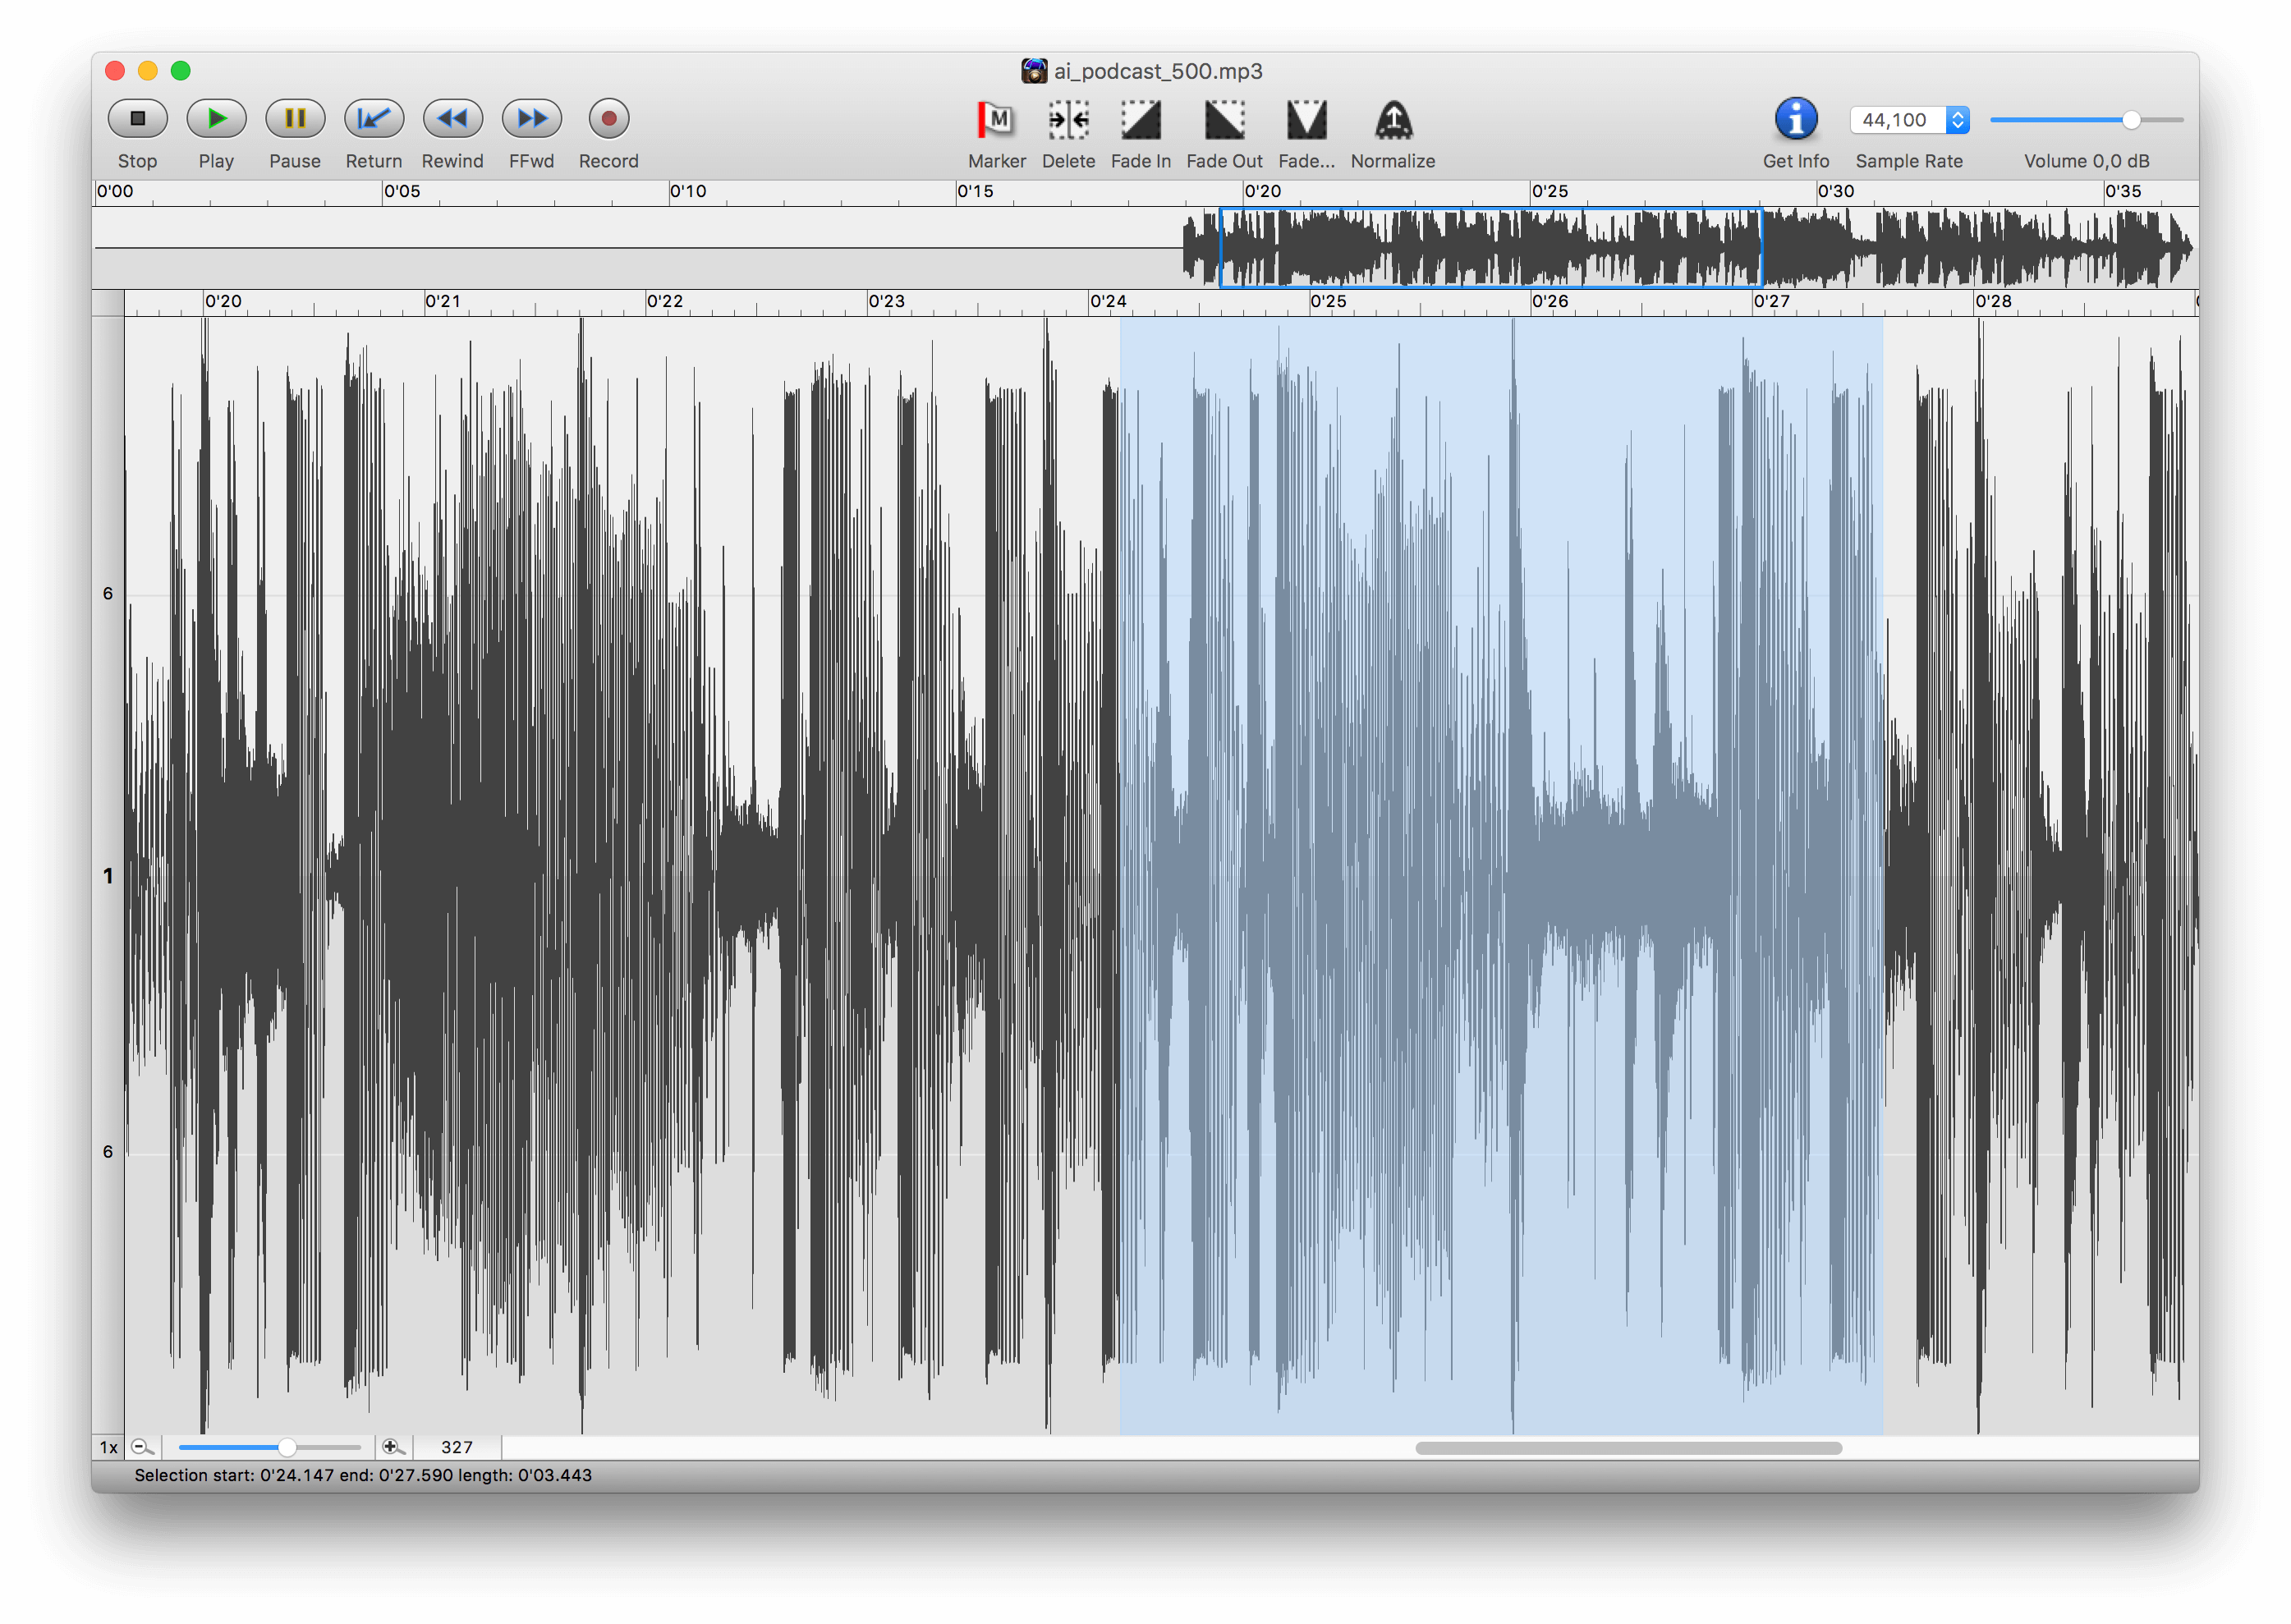Click the 0'22 mark on detail ruler
2291x1624 pixels.
665,301
